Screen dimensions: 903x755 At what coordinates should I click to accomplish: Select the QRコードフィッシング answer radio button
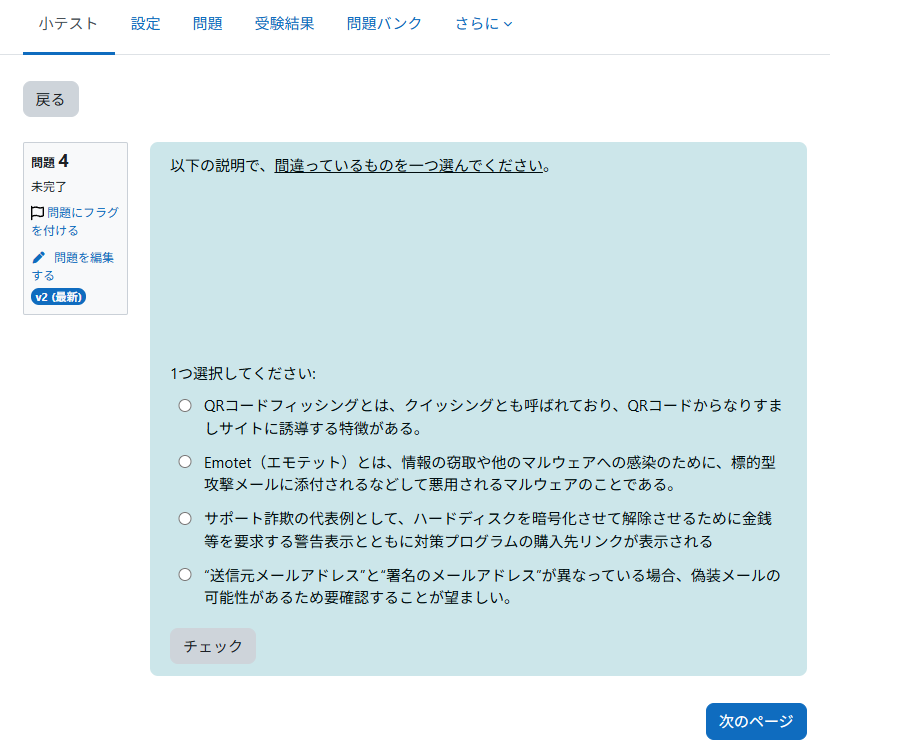184,406
